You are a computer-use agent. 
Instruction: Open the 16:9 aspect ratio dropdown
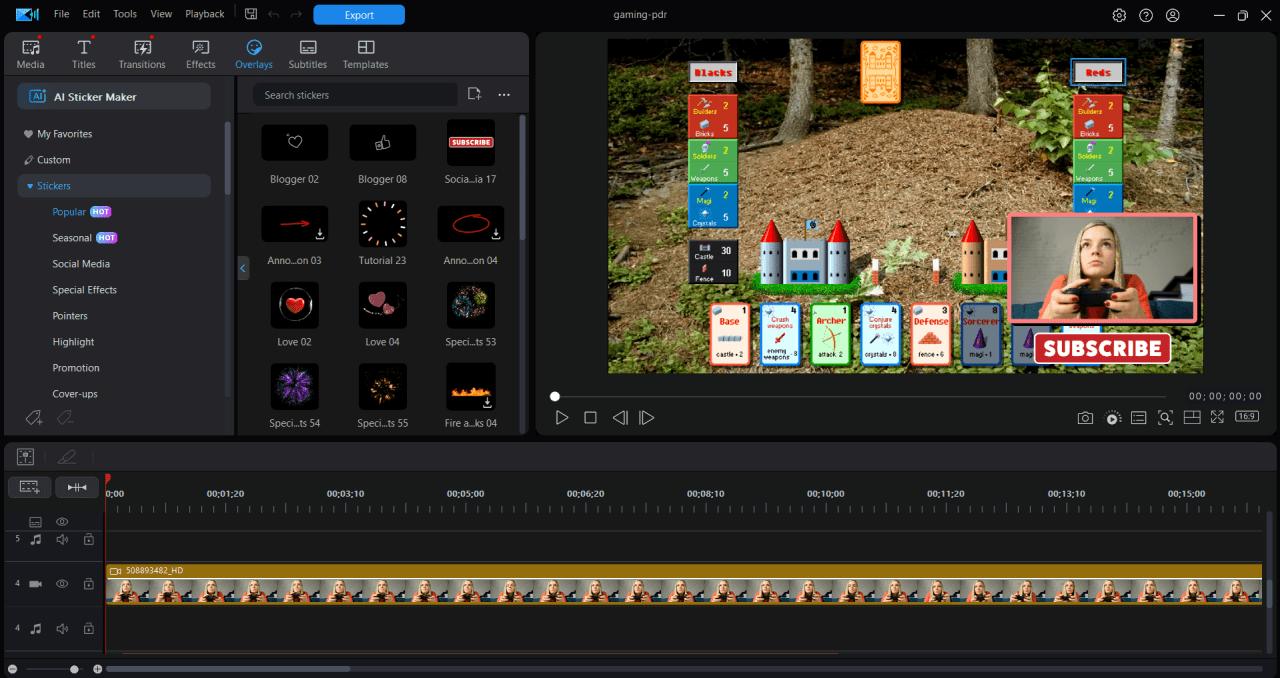click(1247, 417)
